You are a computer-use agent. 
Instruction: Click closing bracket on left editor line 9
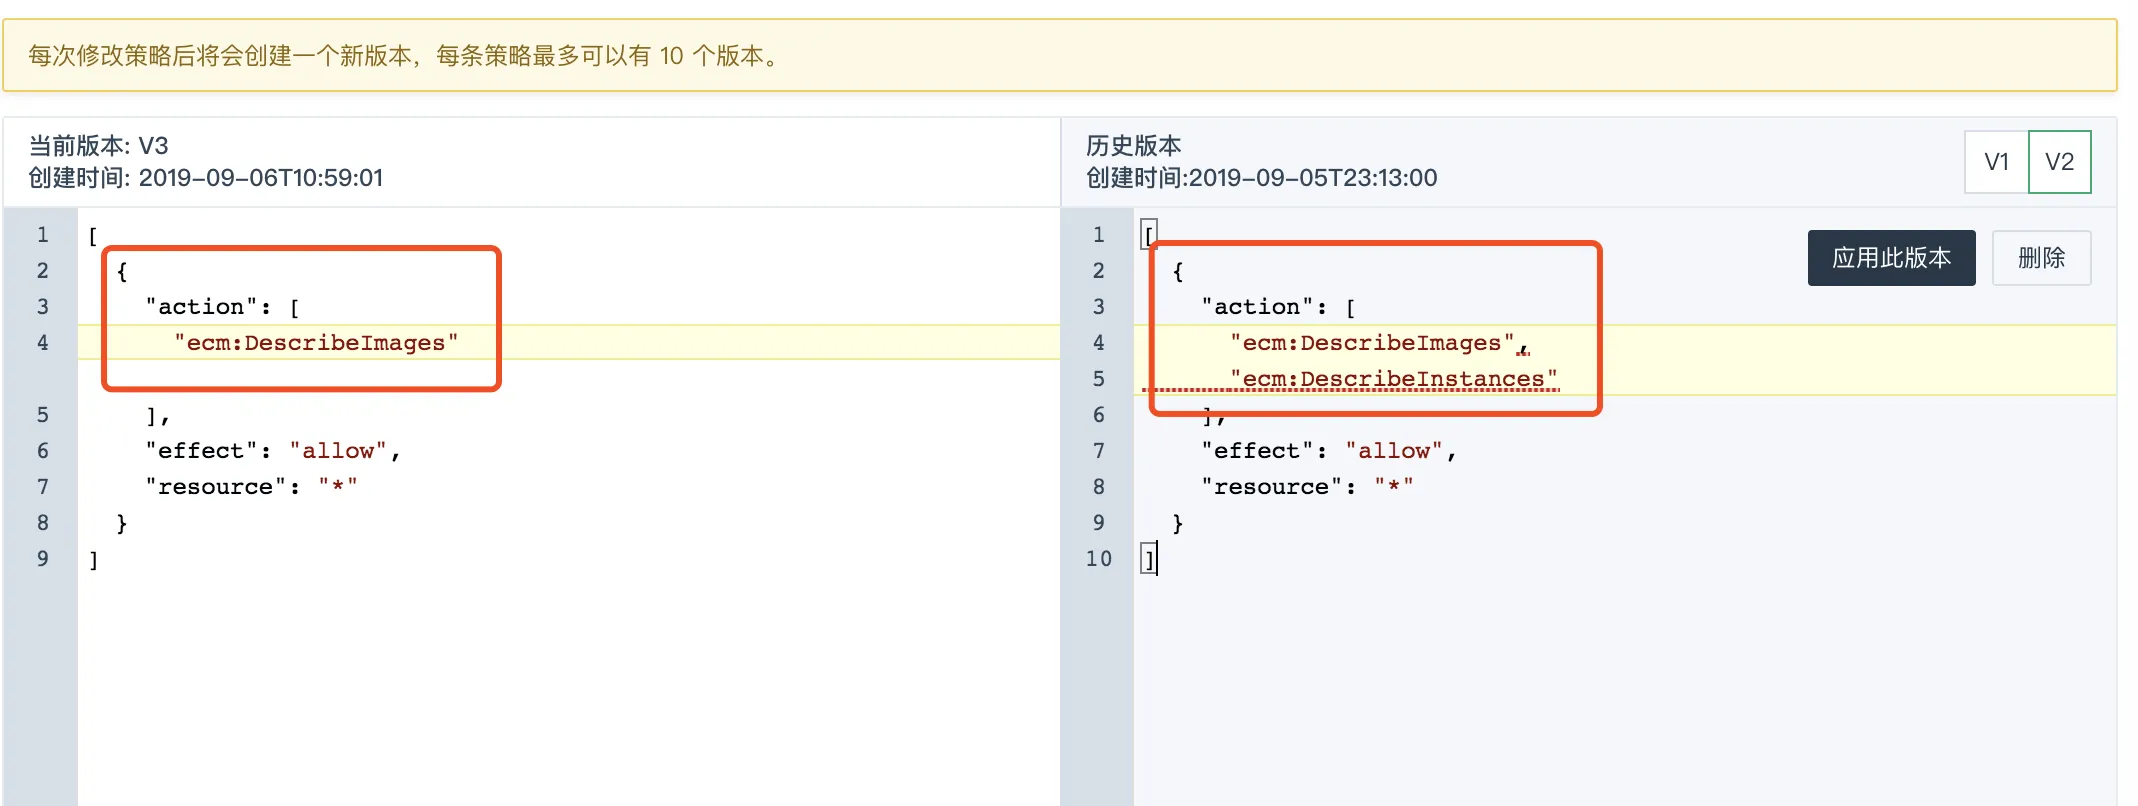pos(94,560)
